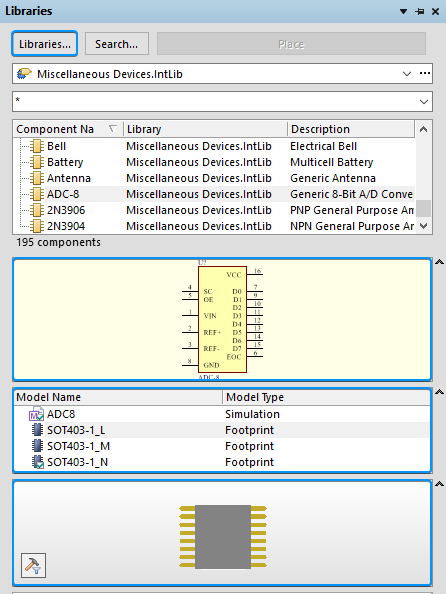Click the SOT403-1_L footprint icon
This screenshot has width=446, height=594.
click(x=37, y=430)
